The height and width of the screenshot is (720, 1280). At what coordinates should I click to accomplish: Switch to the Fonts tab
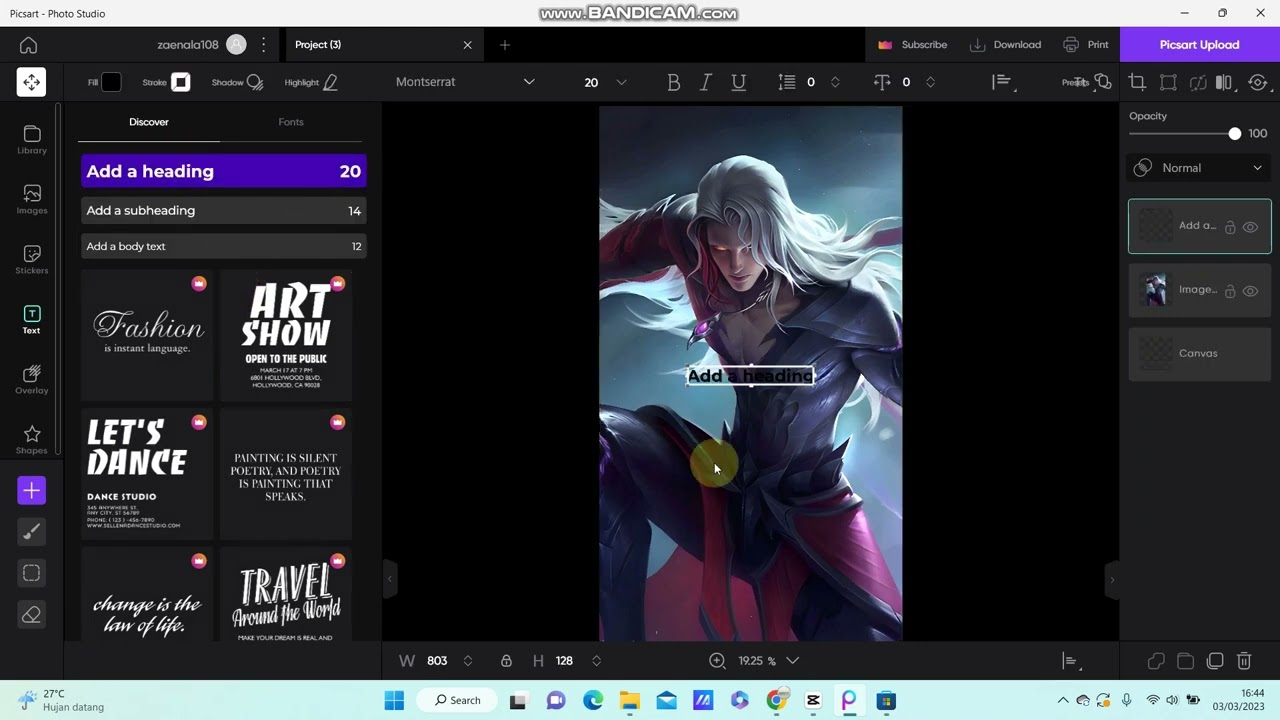pyautogui.click(x=290, y=121)
